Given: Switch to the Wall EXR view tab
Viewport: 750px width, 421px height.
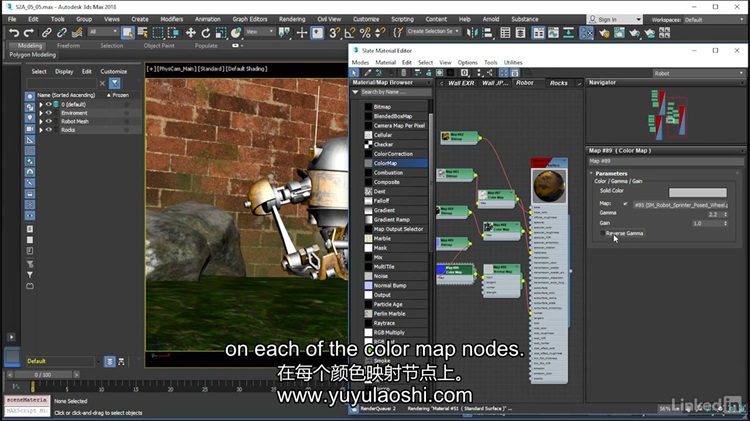Looking at the screenshot, I should pyautogui.click(x=461, y=83).
